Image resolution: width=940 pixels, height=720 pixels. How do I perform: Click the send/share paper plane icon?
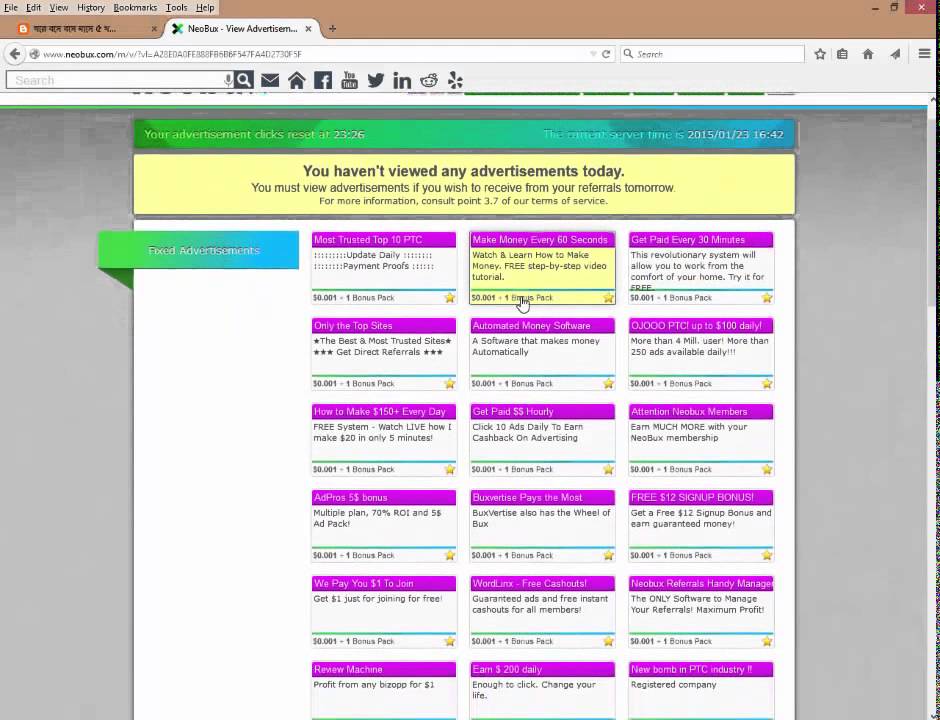click(895, 54)
